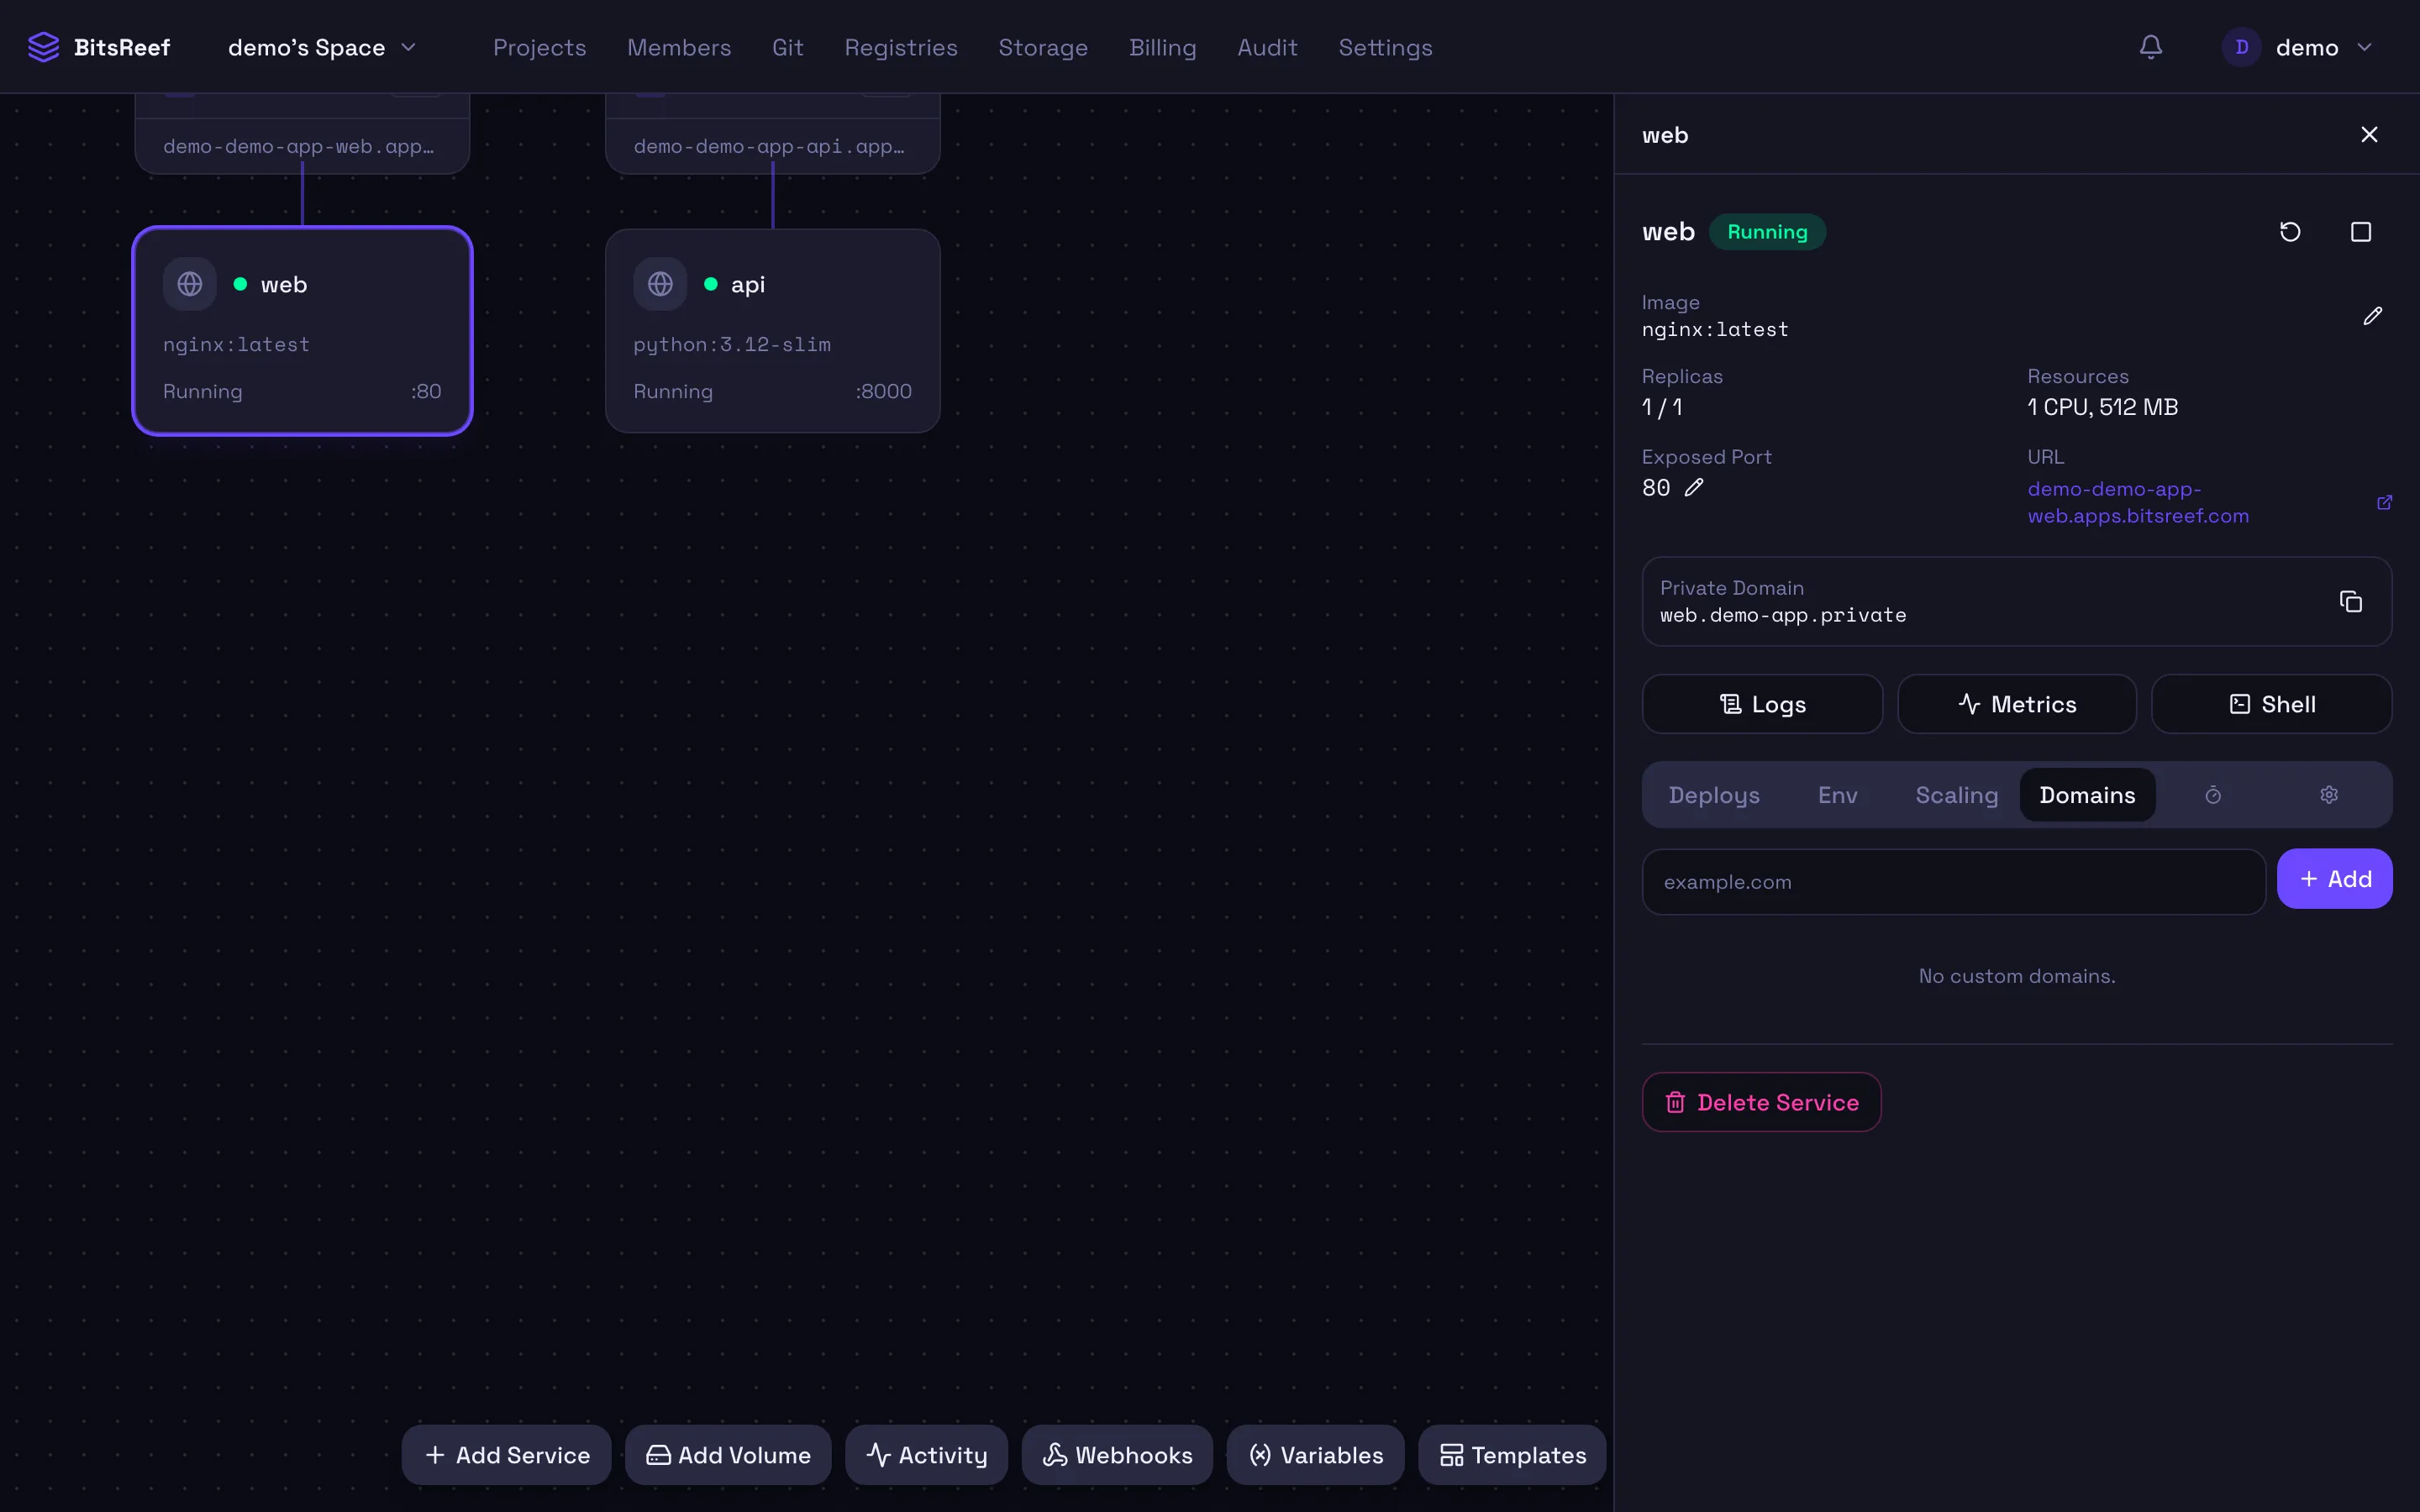Open the cron timer tab icon
Screen dimensions: 2420x1512
pyautogui.click(x=2213, y=795)
